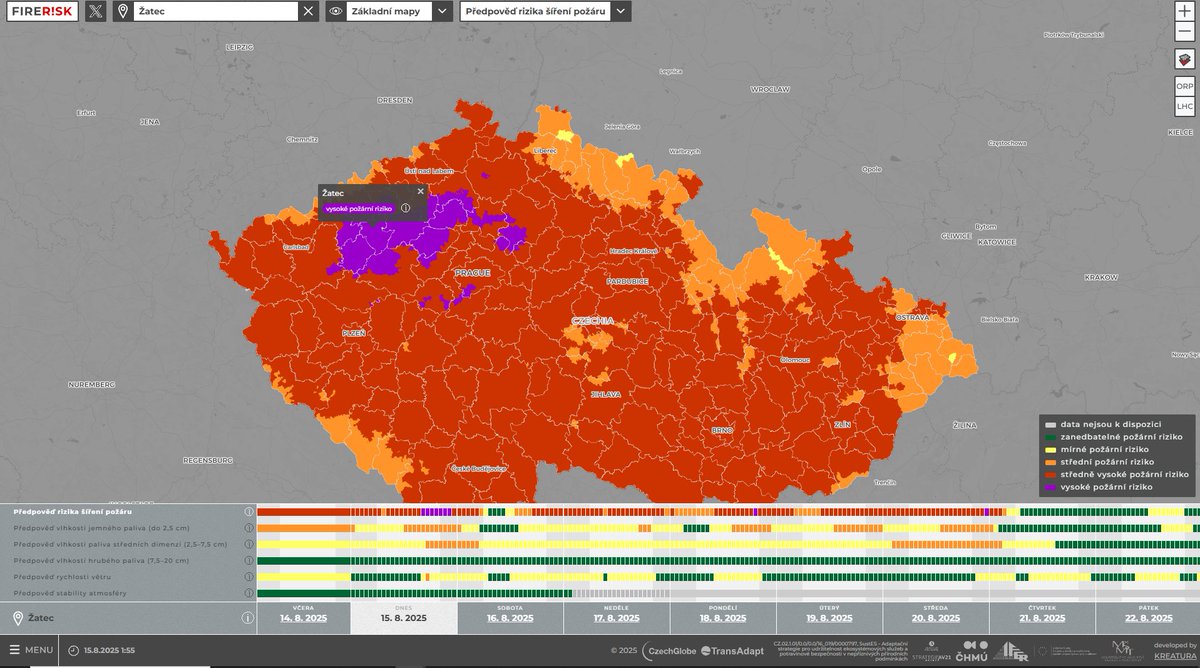Toggle the eye icon for base map visibility
1200x668 pixels.
(x=336, y=11)
